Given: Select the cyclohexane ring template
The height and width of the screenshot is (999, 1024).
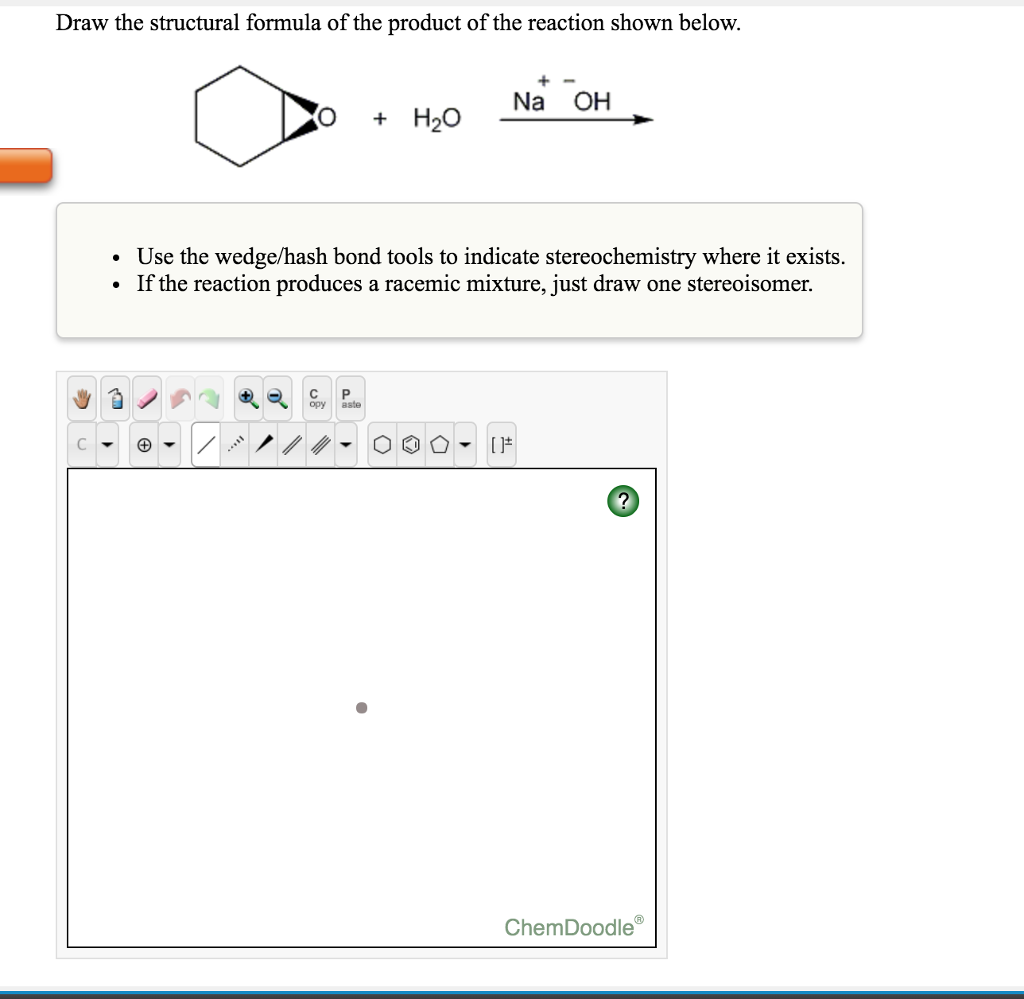Looking at the screenshot, I should [x=382, y=442].
